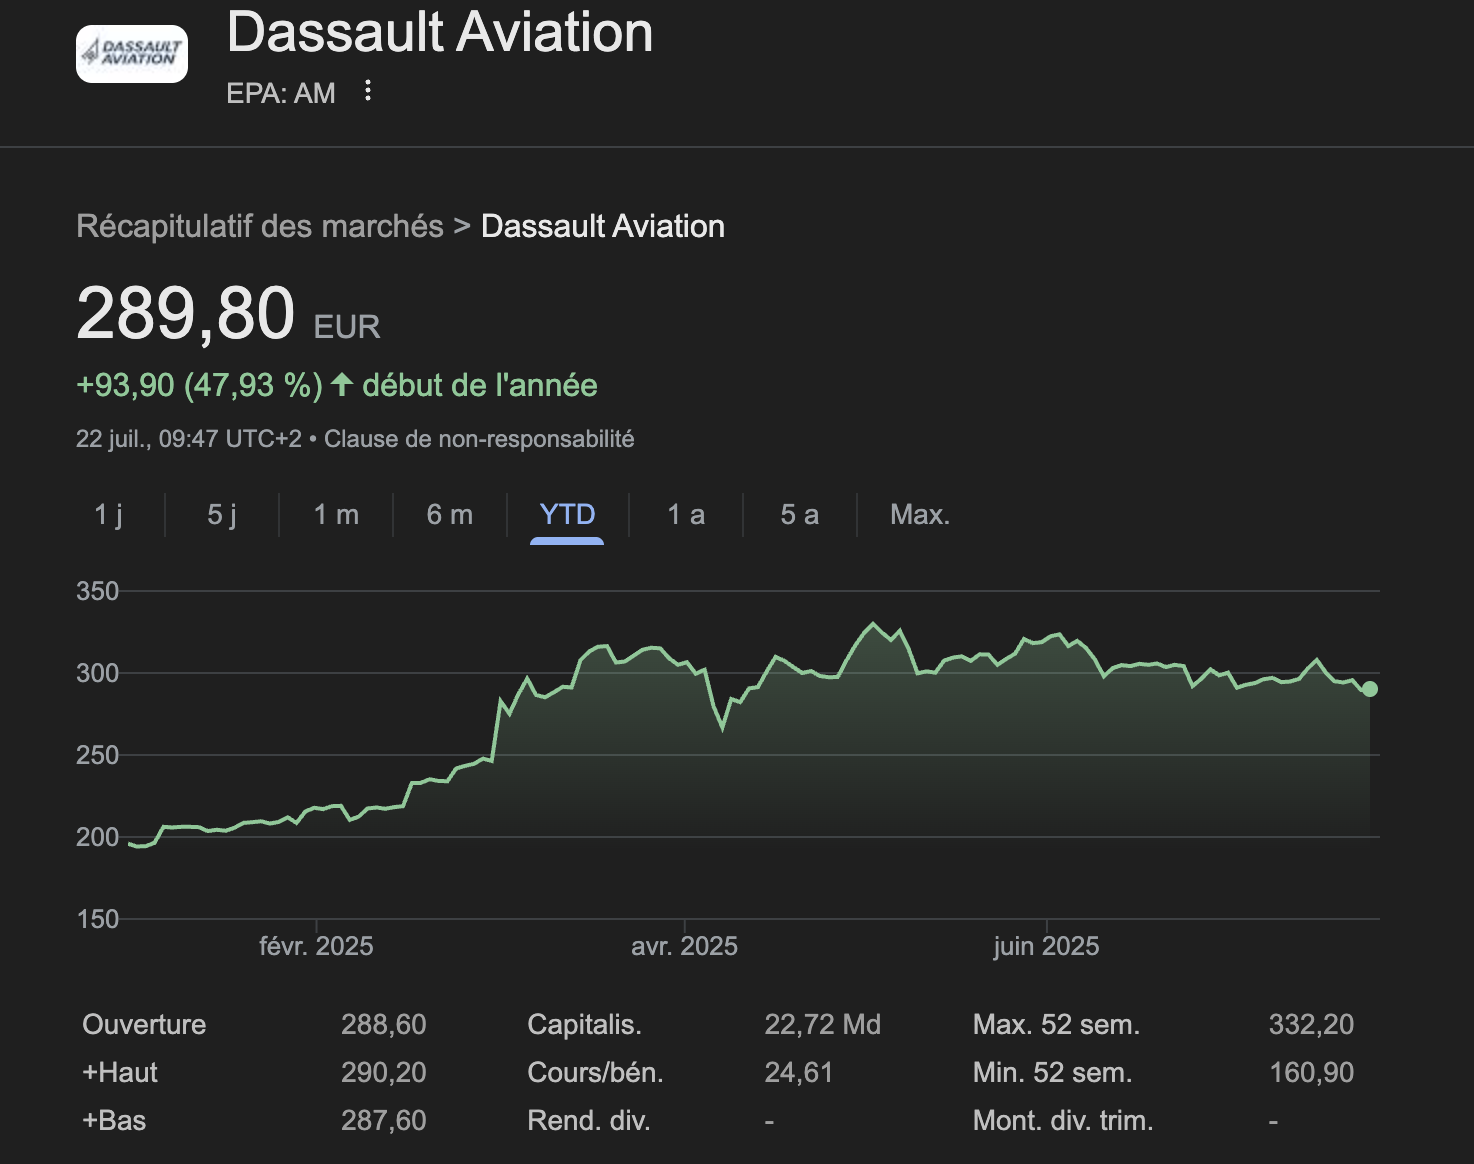This screenshot has width=1474, height=1164.
Task: Click the 289,80 current price
Action: point(185,313)
